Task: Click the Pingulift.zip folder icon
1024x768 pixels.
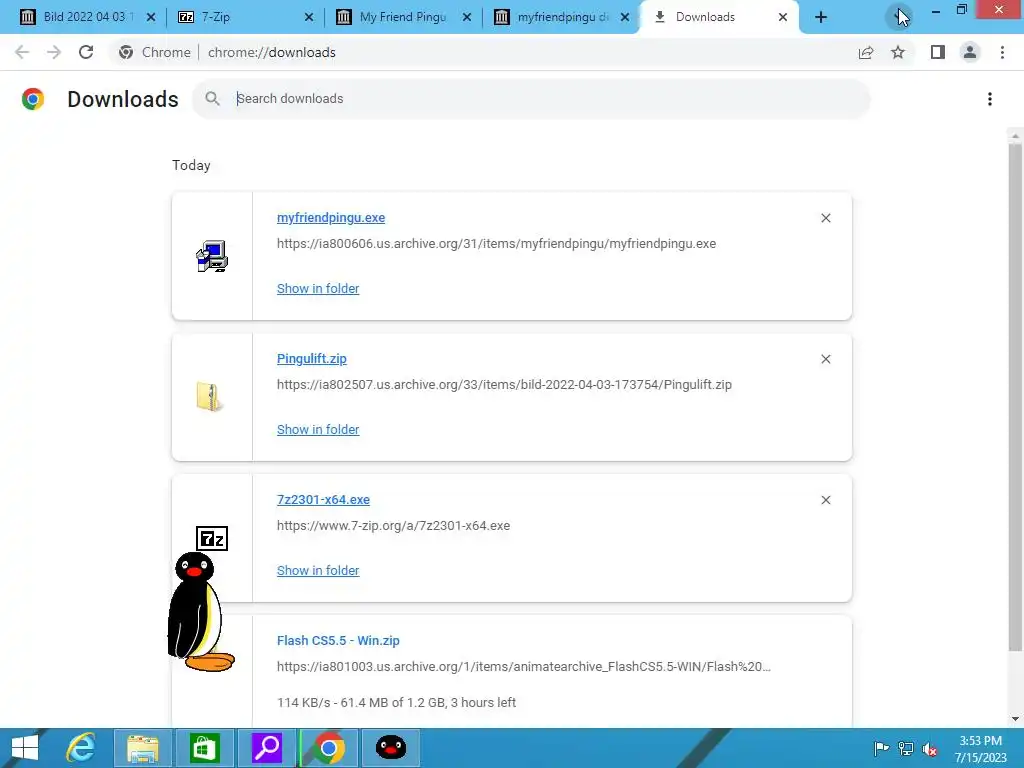Action: pos(210,397)
